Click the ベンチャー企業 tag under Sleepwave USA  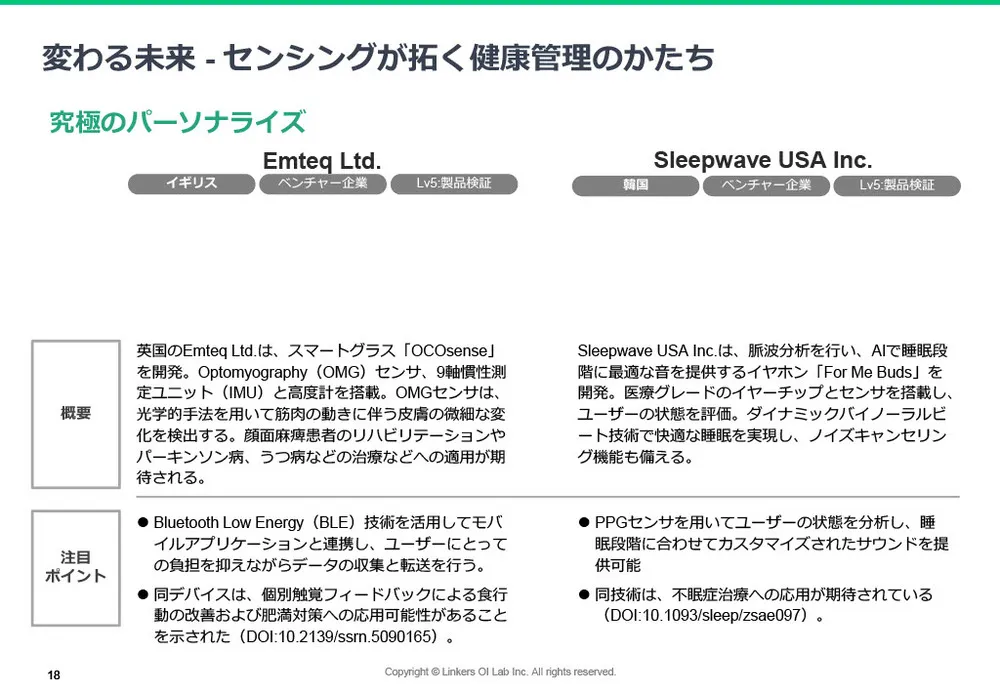point(766,186)
